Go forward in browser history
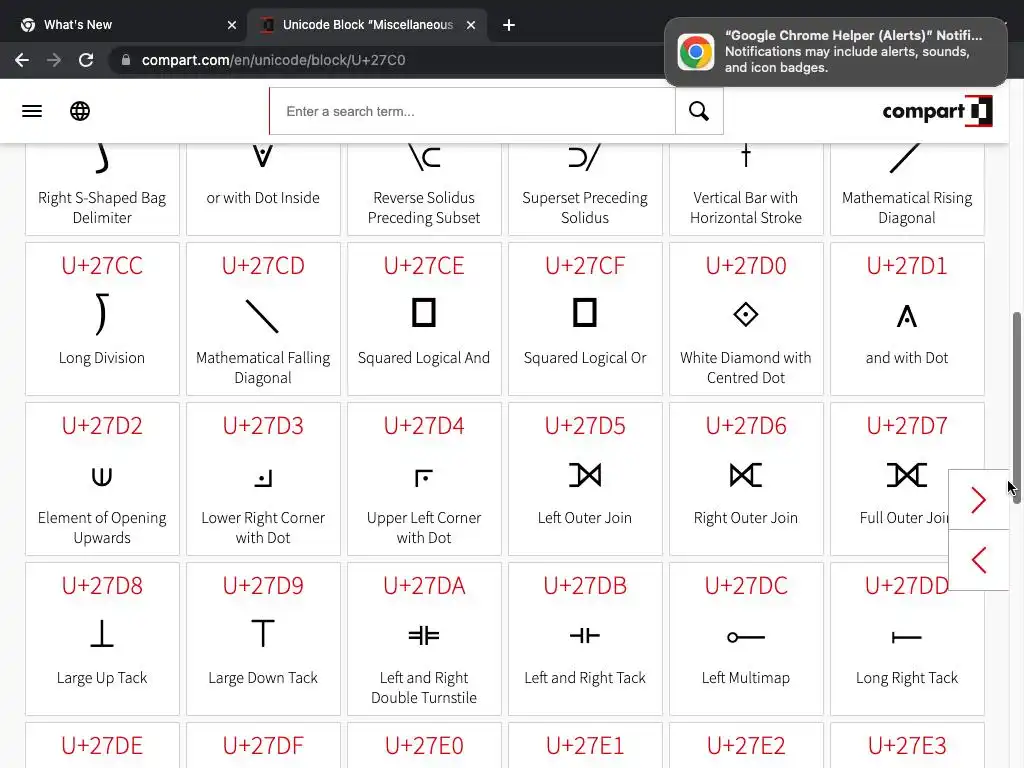Viewport: 1024px width, 768px height. pos(54,60)
